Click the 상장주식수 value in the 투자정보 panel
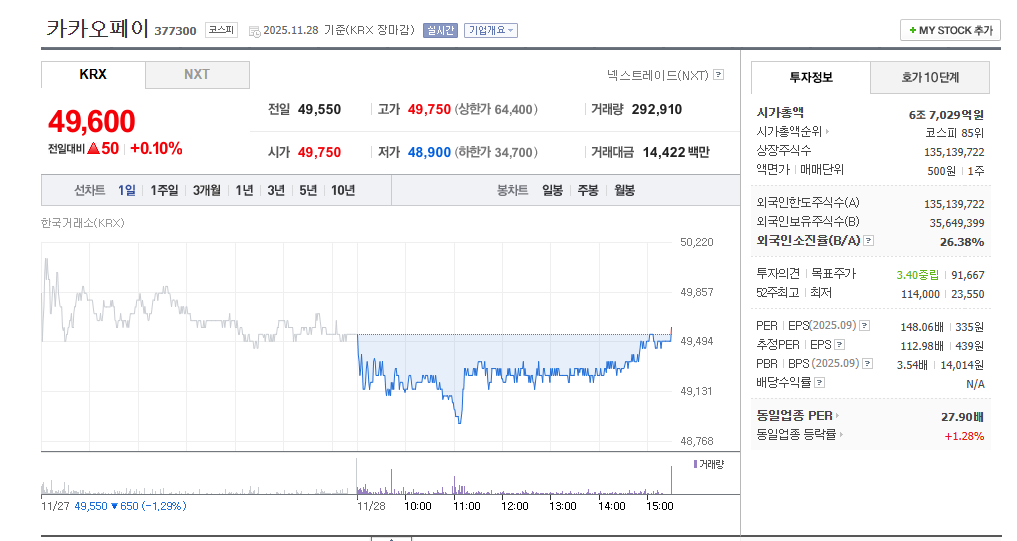The image size is (1017, 541). coord(954,152)
